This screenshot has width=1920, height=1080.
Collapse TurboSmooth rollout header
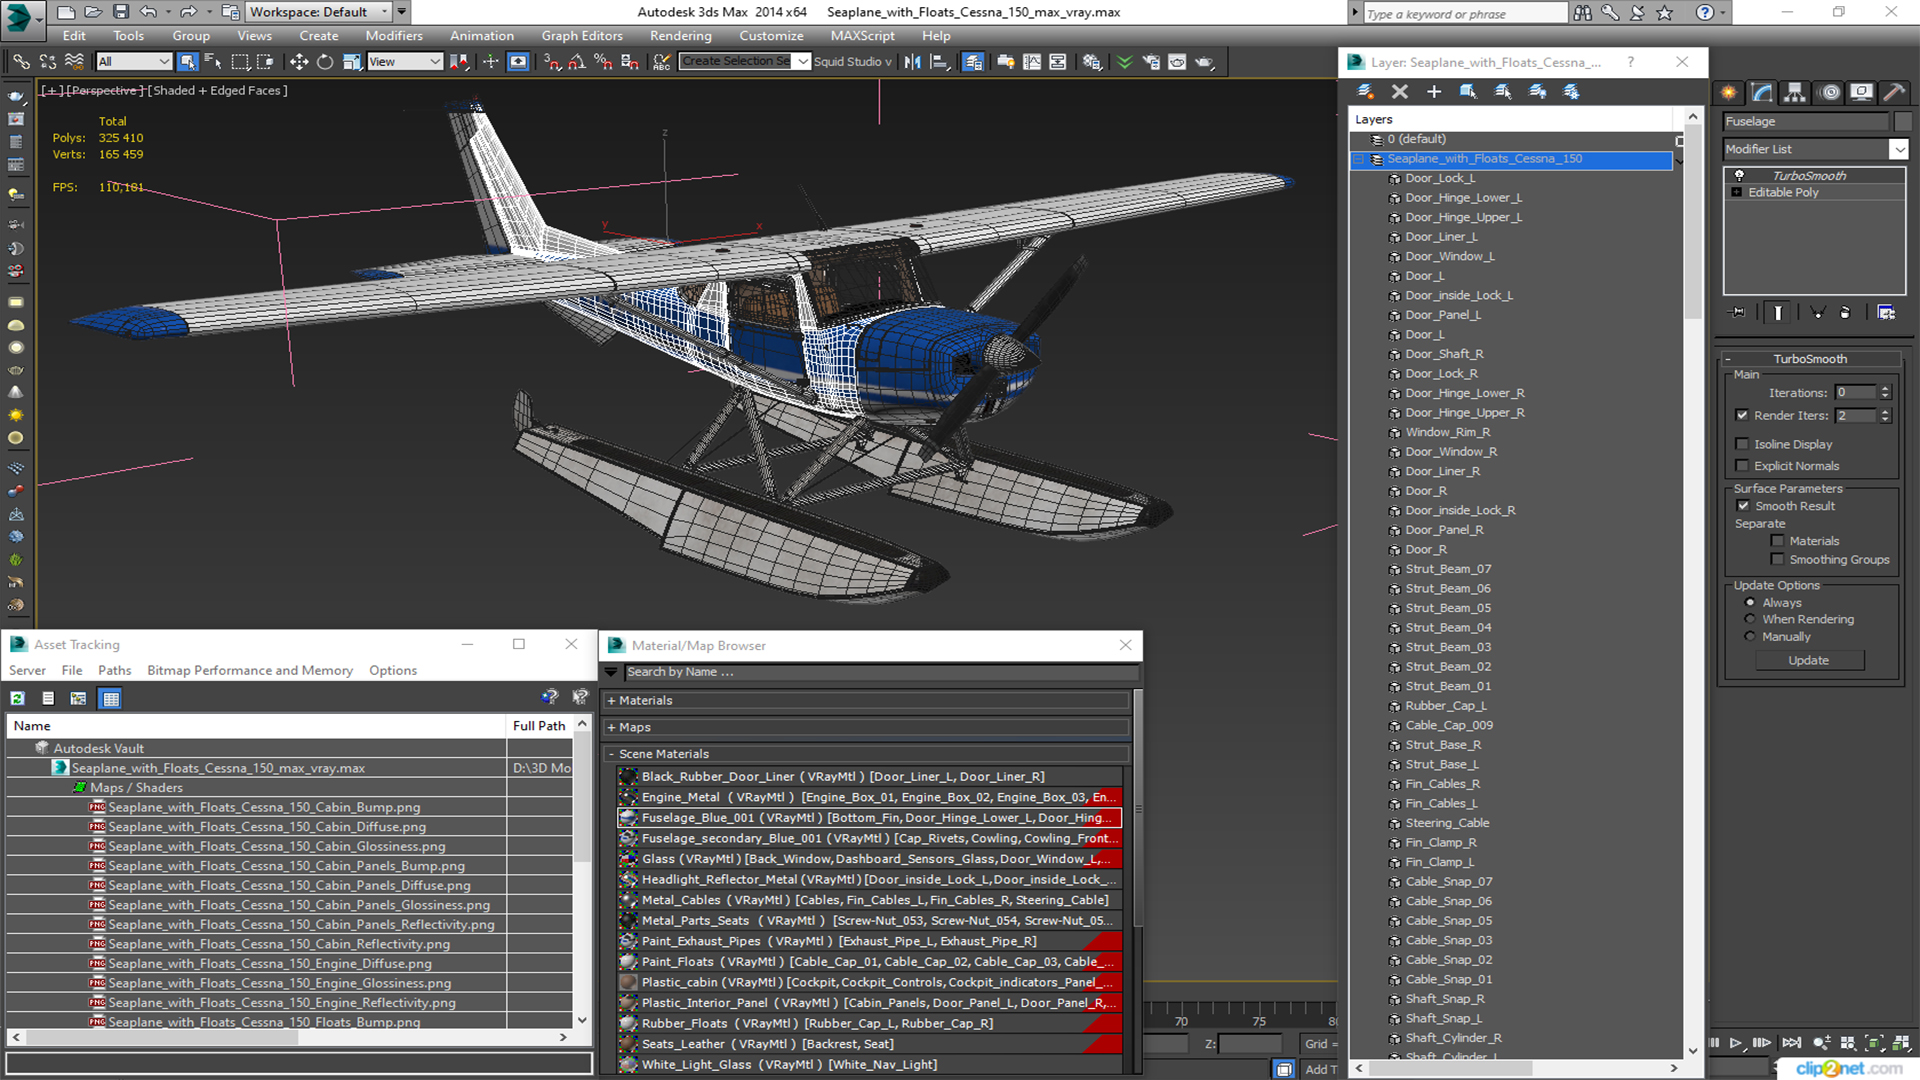pyautogui.click(x=1810, y=359)
